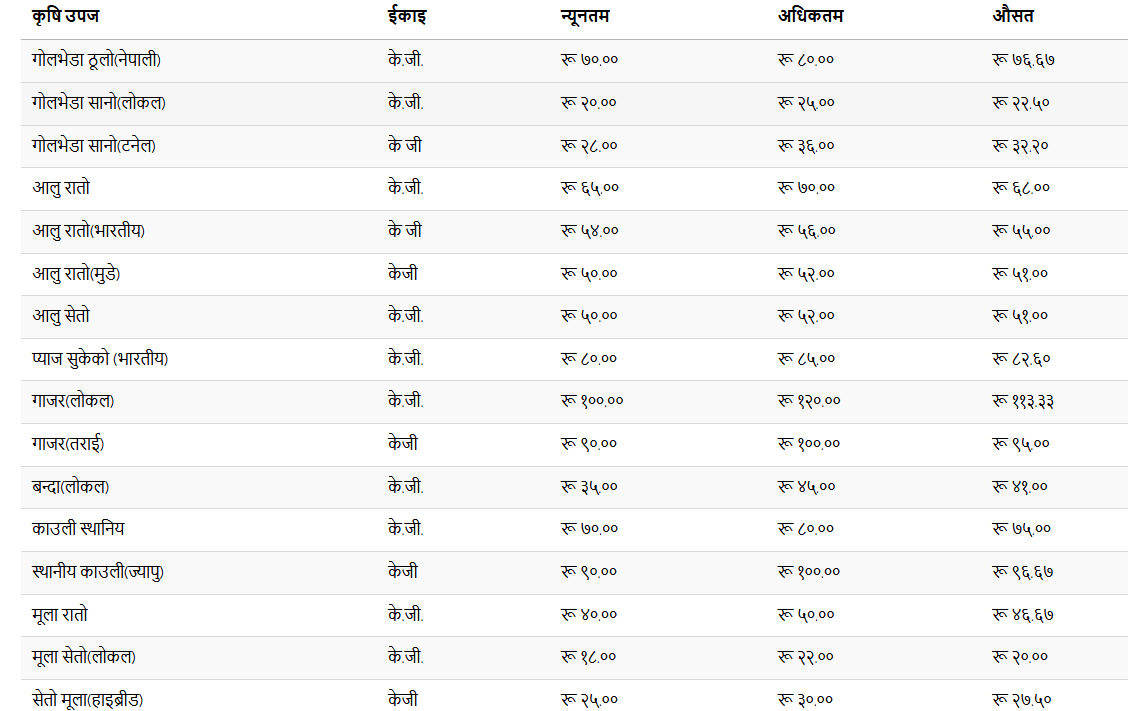Click स्थानीय काउली(ज्यापु) average रू ९६.६७
1128x711 pixels.
click(1022, 572)
